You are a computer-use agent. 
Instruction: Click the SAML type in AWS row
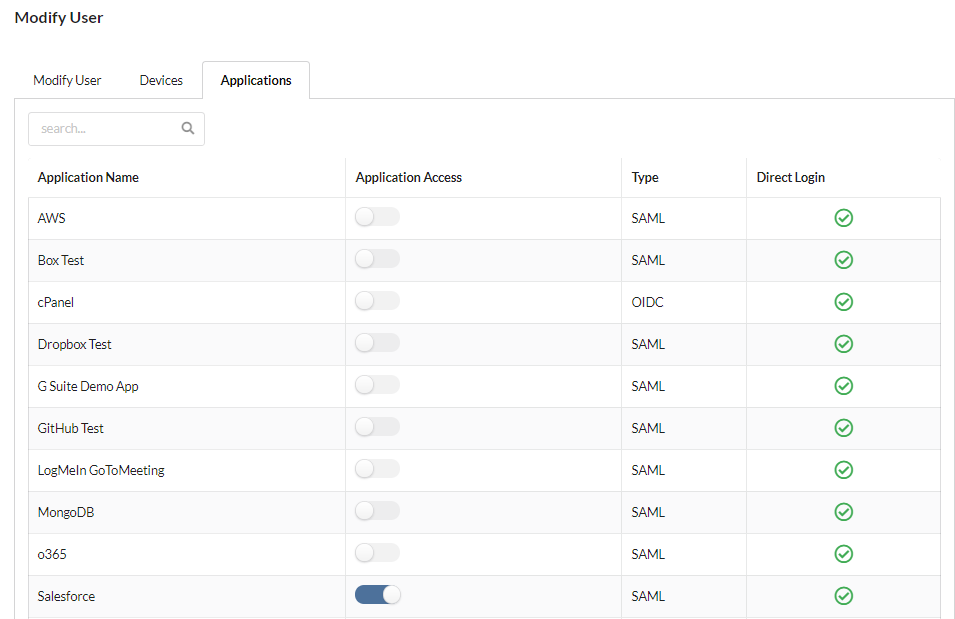pyautogui.click(x=648, y=218)
